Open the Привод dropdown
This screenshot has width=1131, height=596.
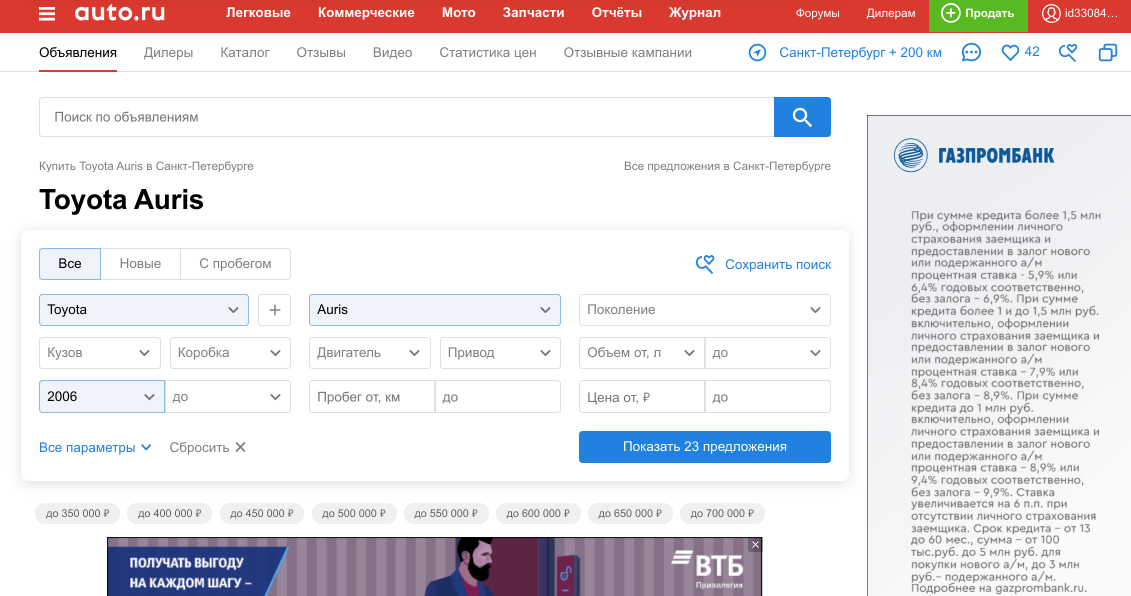[500, 353]
